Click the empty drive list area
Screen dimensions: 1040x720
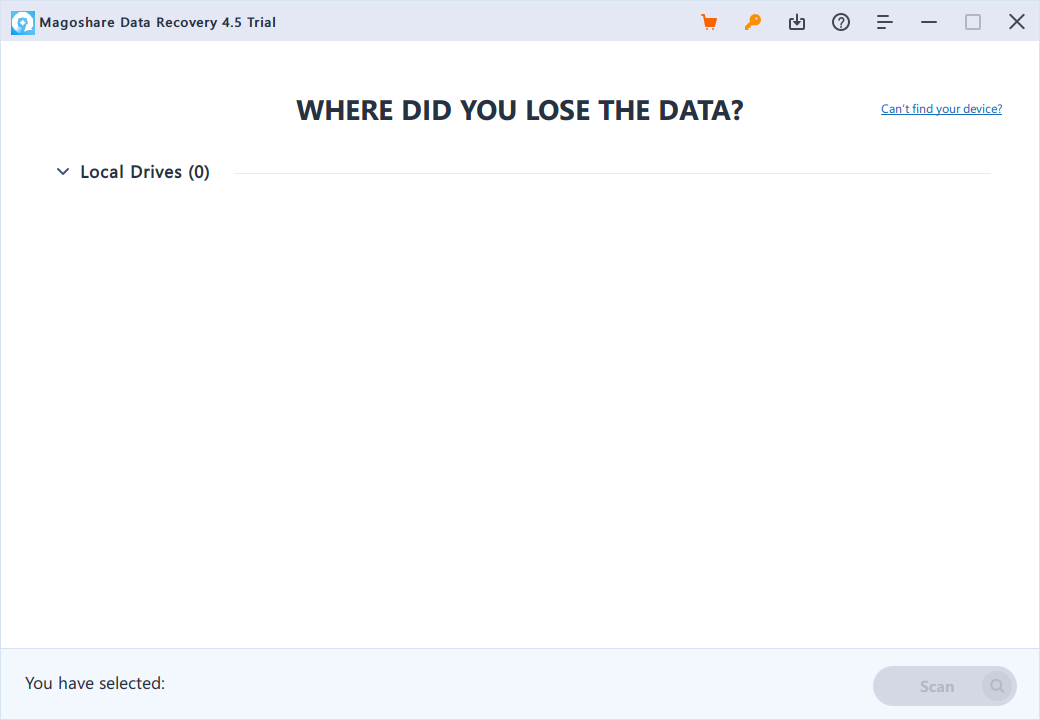pos(520,411)
